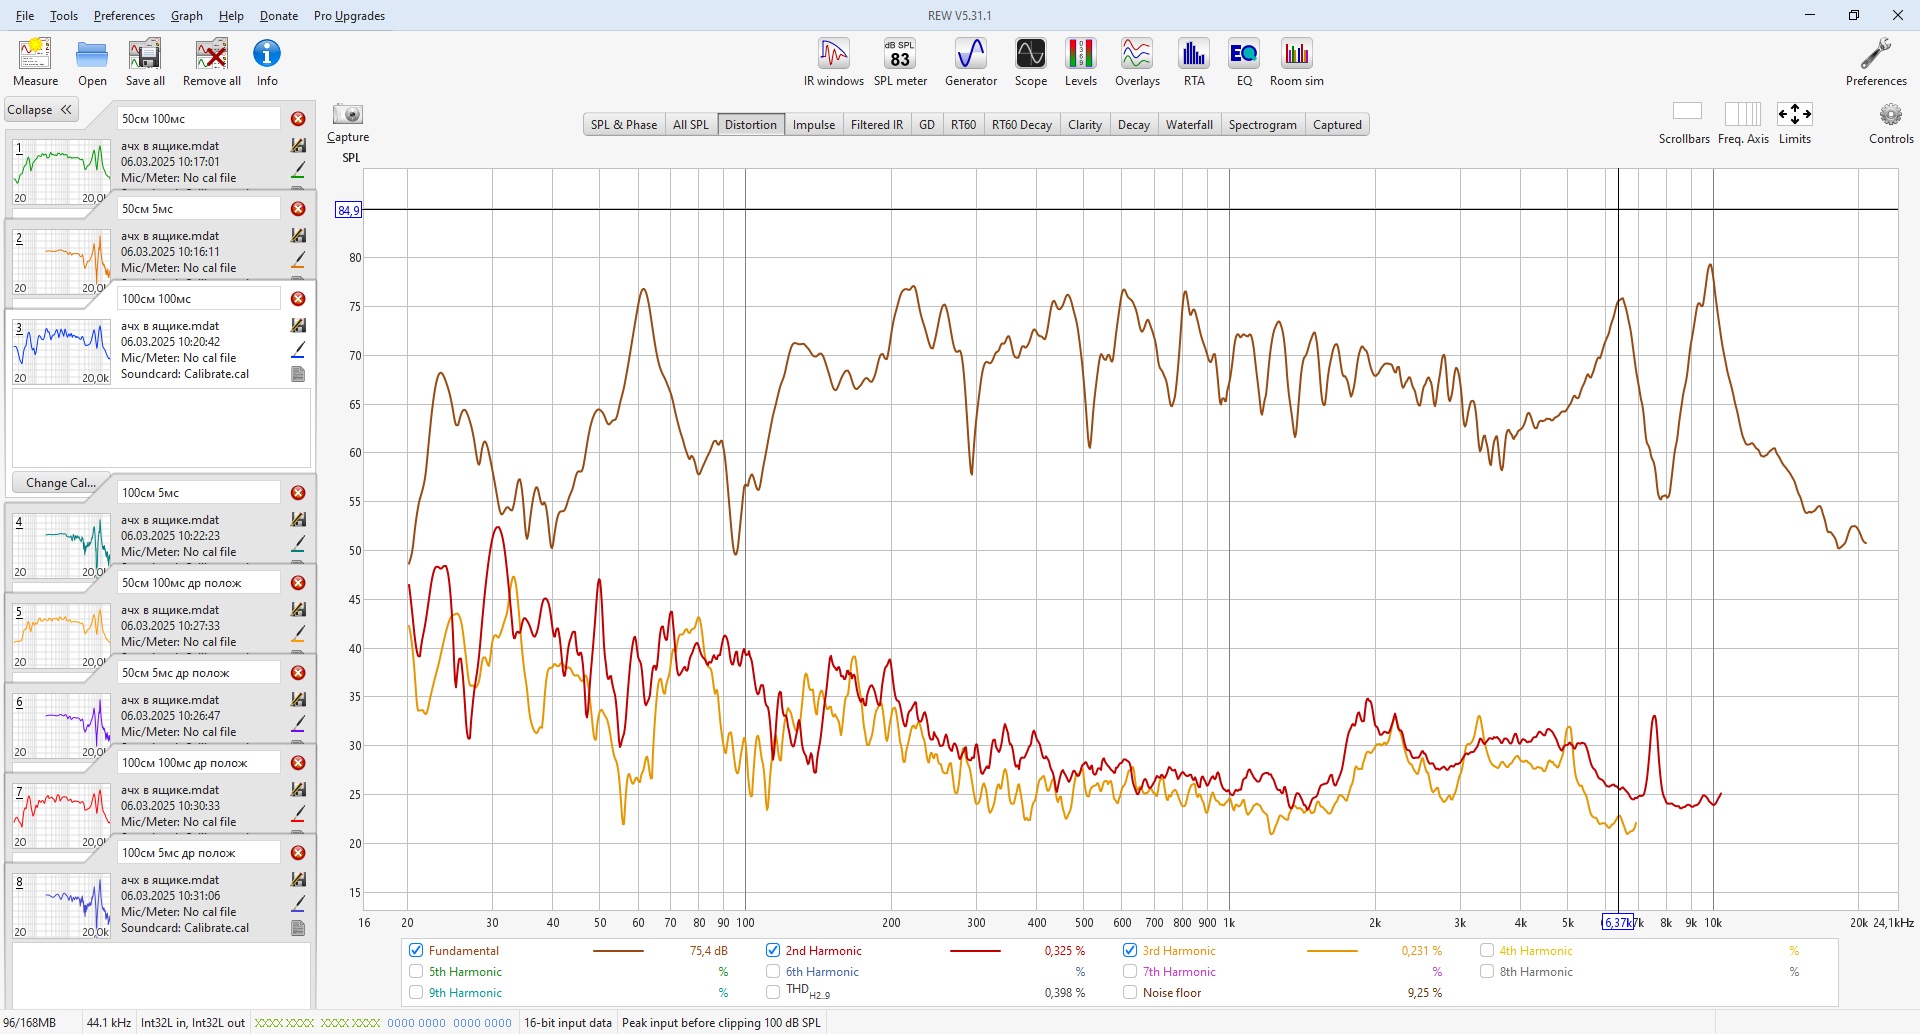Save measurement 3 using its disk icon
Screen dimensions: 1920x1034
point(298,326)
